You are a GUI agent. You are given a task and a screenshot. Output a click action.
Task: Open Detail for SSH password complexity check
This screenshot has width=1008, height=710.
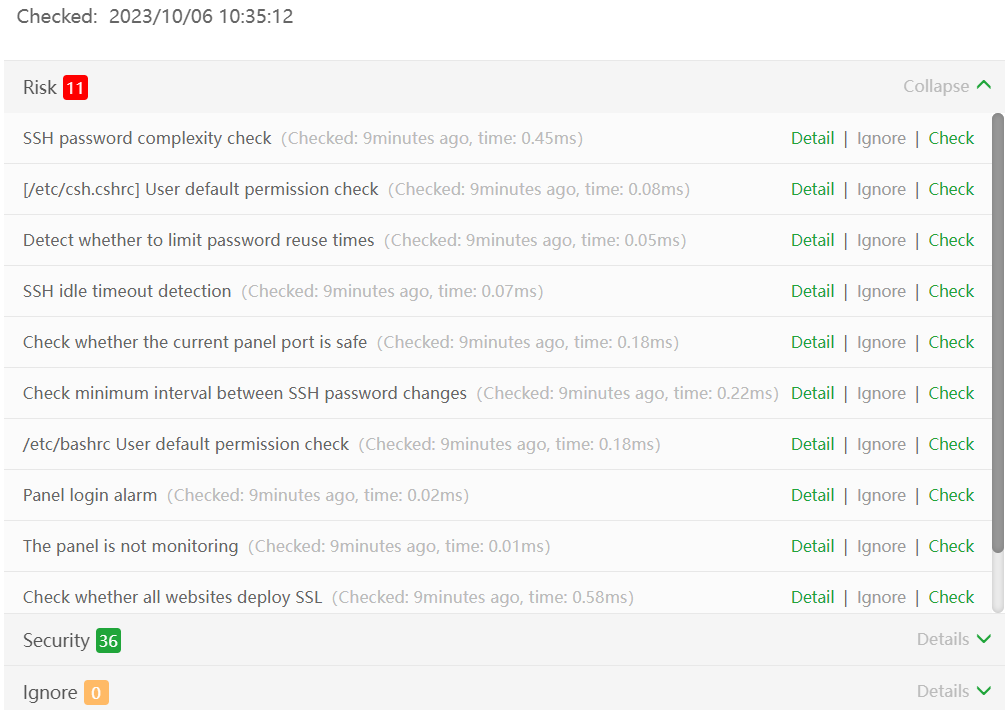[812, 138]
